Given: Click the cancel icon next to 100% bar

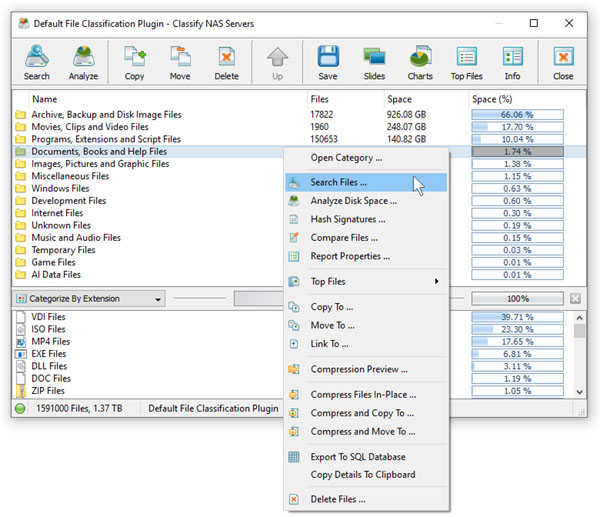Looking at the screenshot, I should tap(575, 298).
